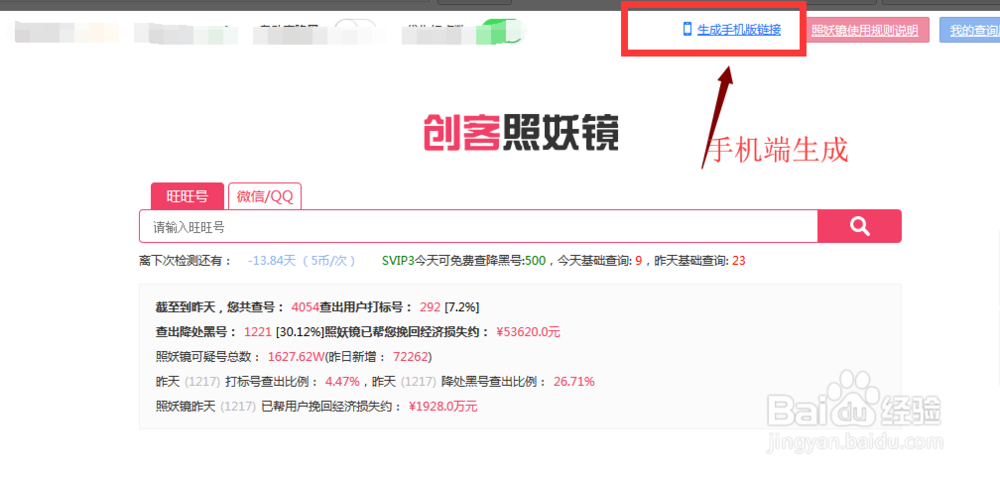Click the 1221 降处黑号 count
This screenshot has width=1000, height=477.
255,332
